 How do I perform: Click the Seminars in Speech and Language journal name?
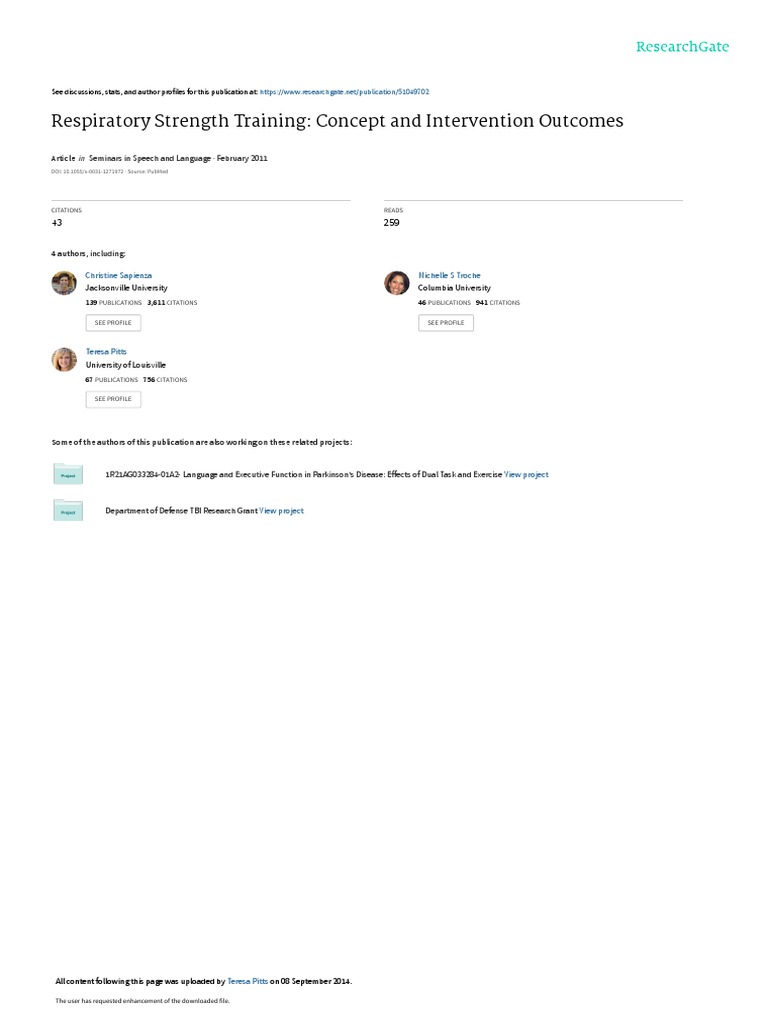[x=150, y=158]
